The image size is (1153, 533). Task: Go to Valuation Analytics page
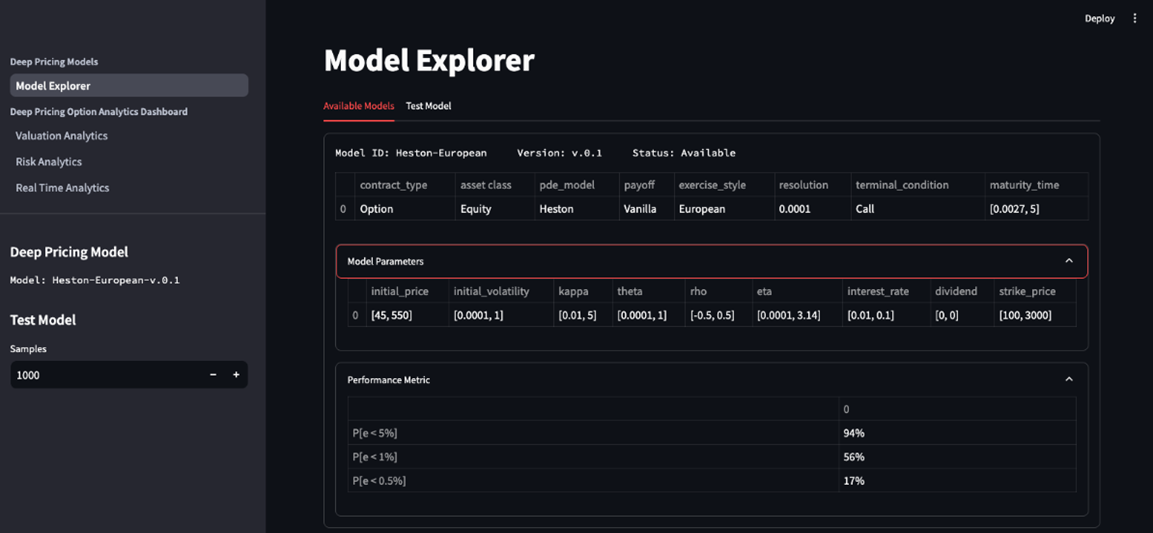[x=61, y=136]
